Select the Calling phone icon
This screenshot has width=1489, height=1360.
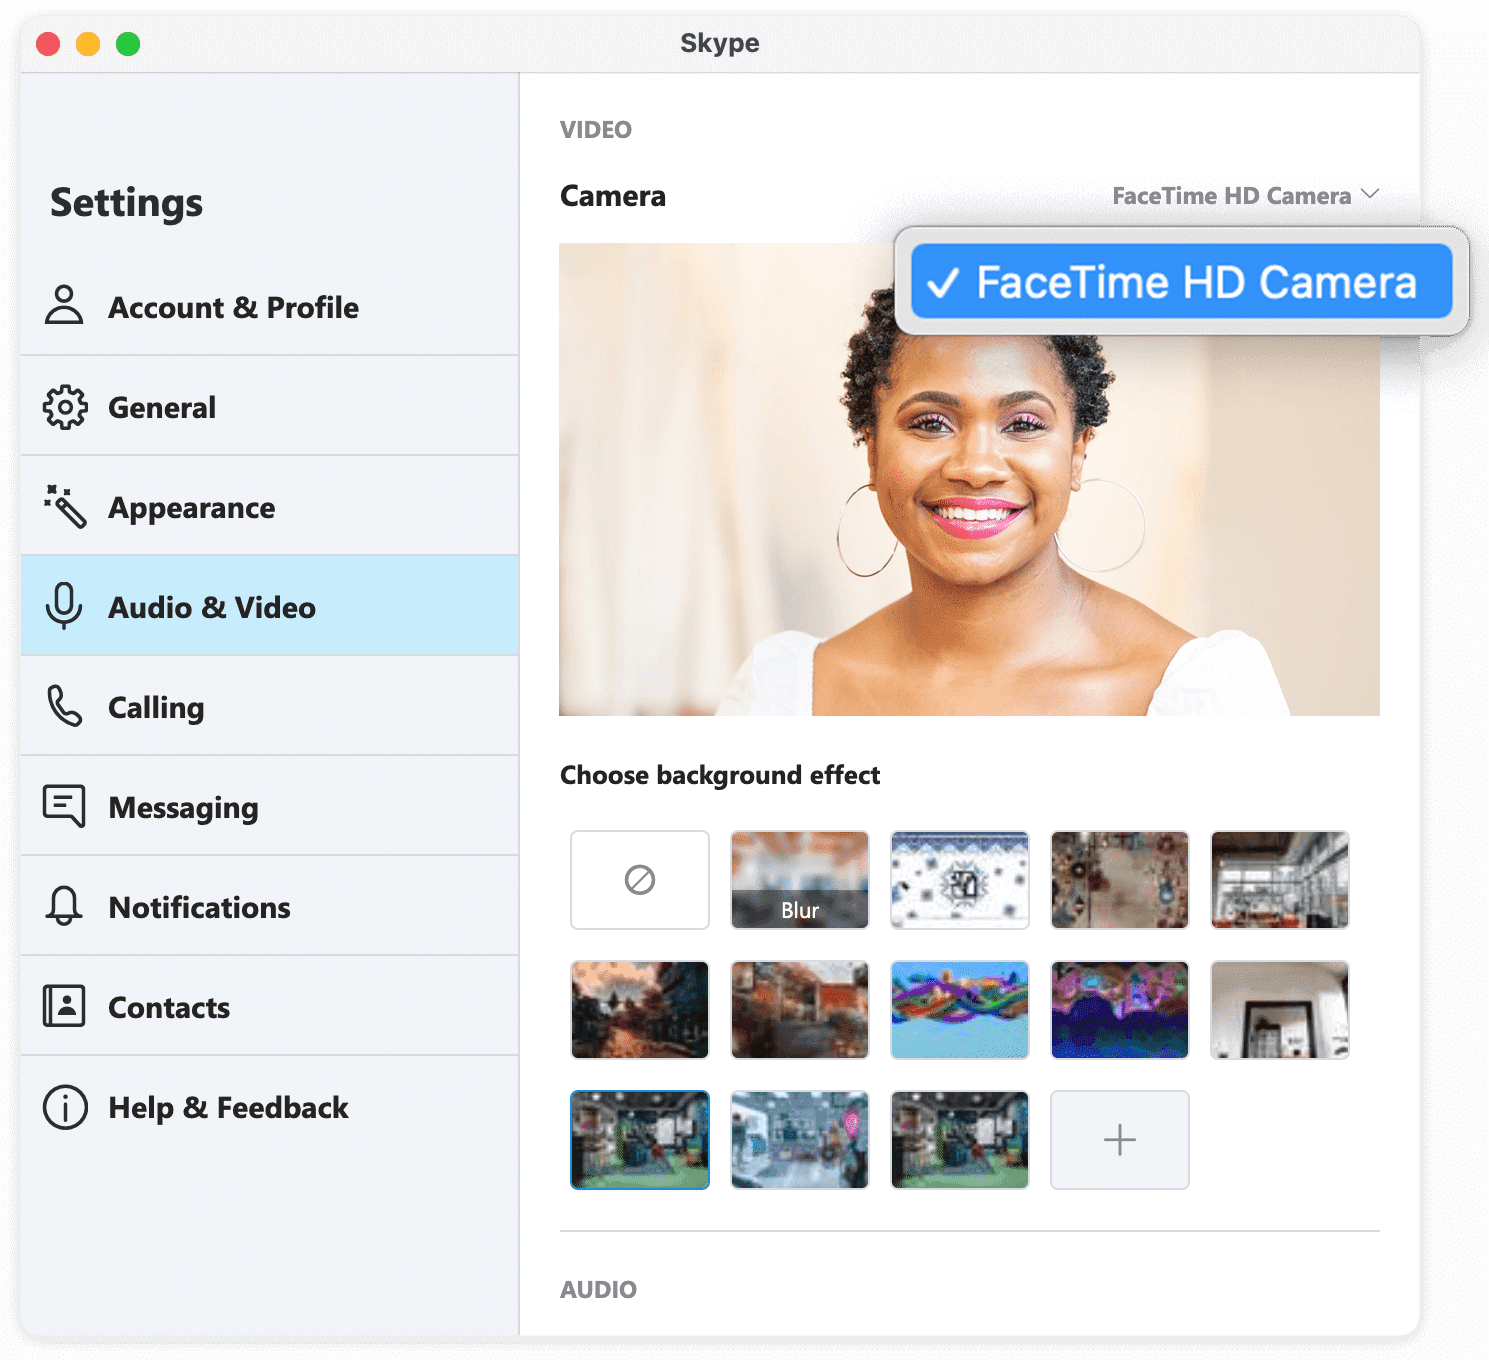64,707
